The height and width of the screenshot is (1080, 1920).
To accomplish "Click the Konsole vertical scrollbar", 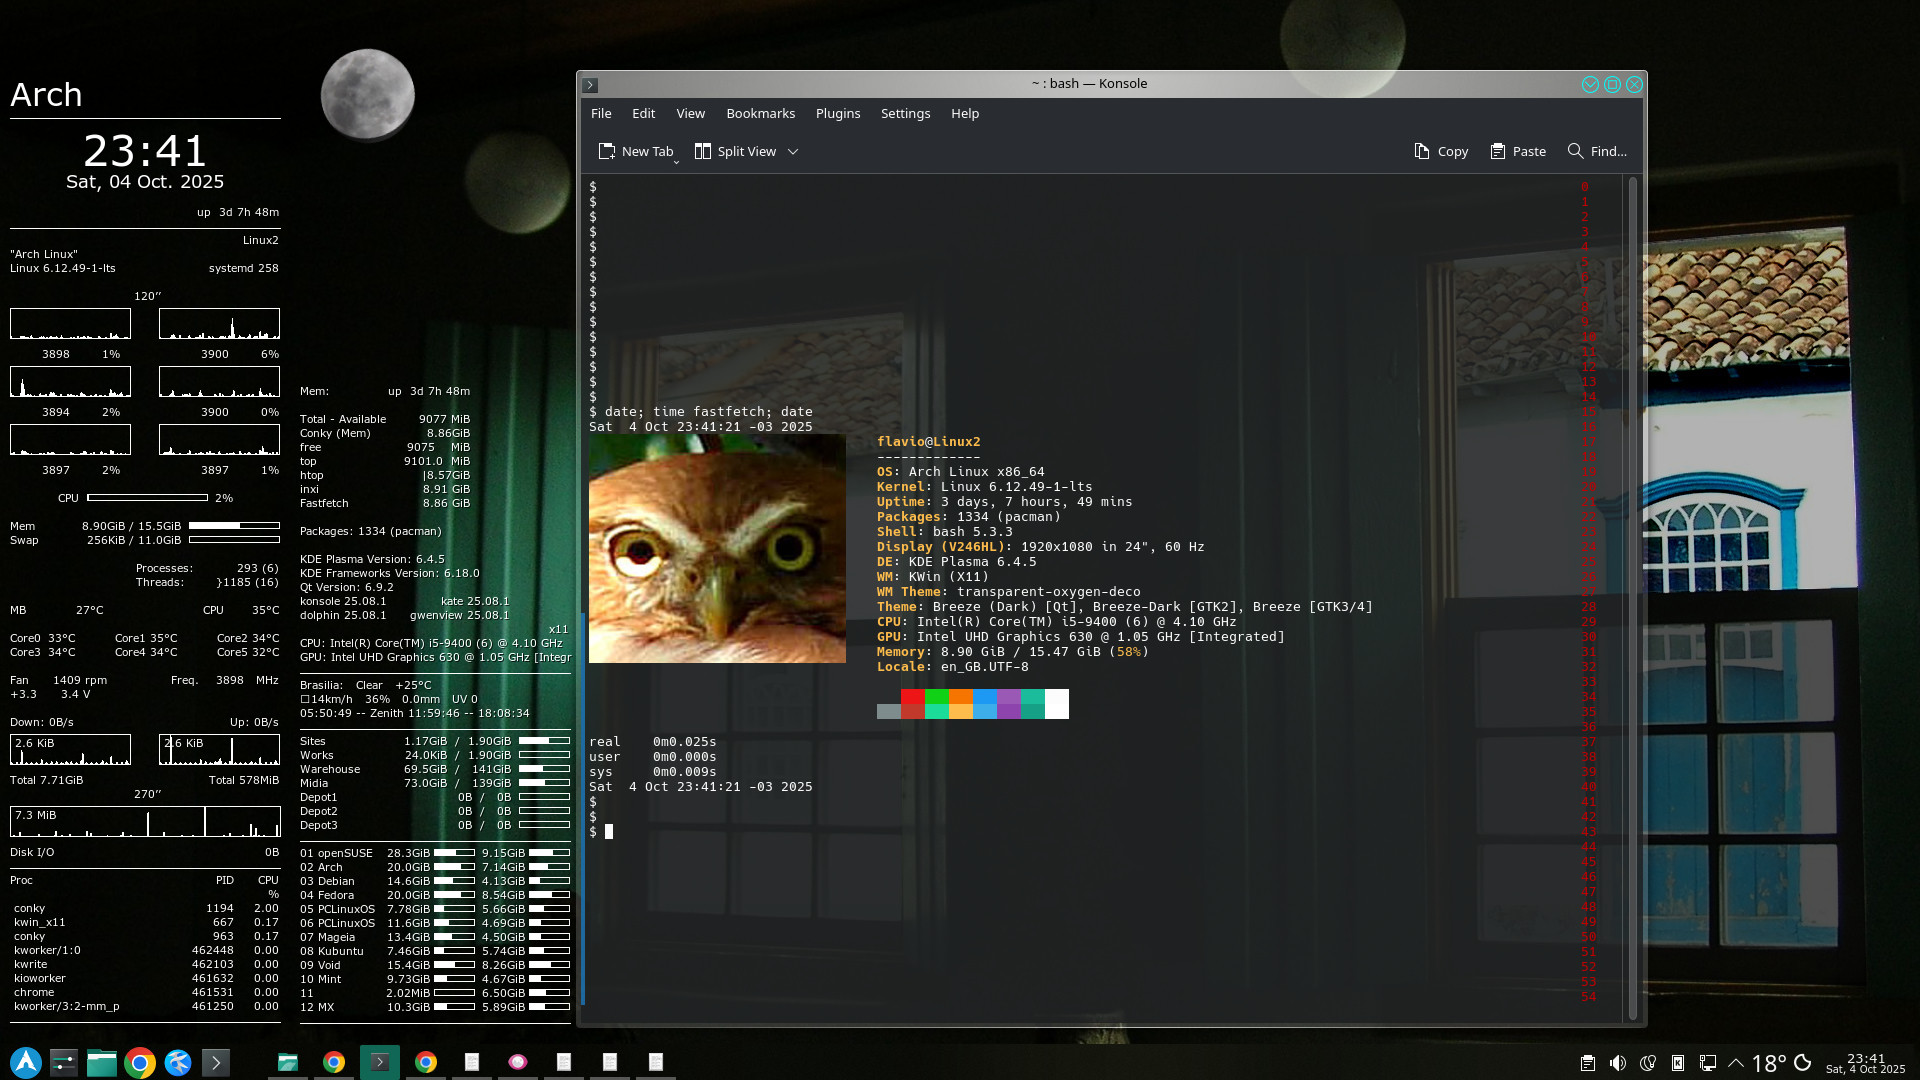I will pos(1633,600).
